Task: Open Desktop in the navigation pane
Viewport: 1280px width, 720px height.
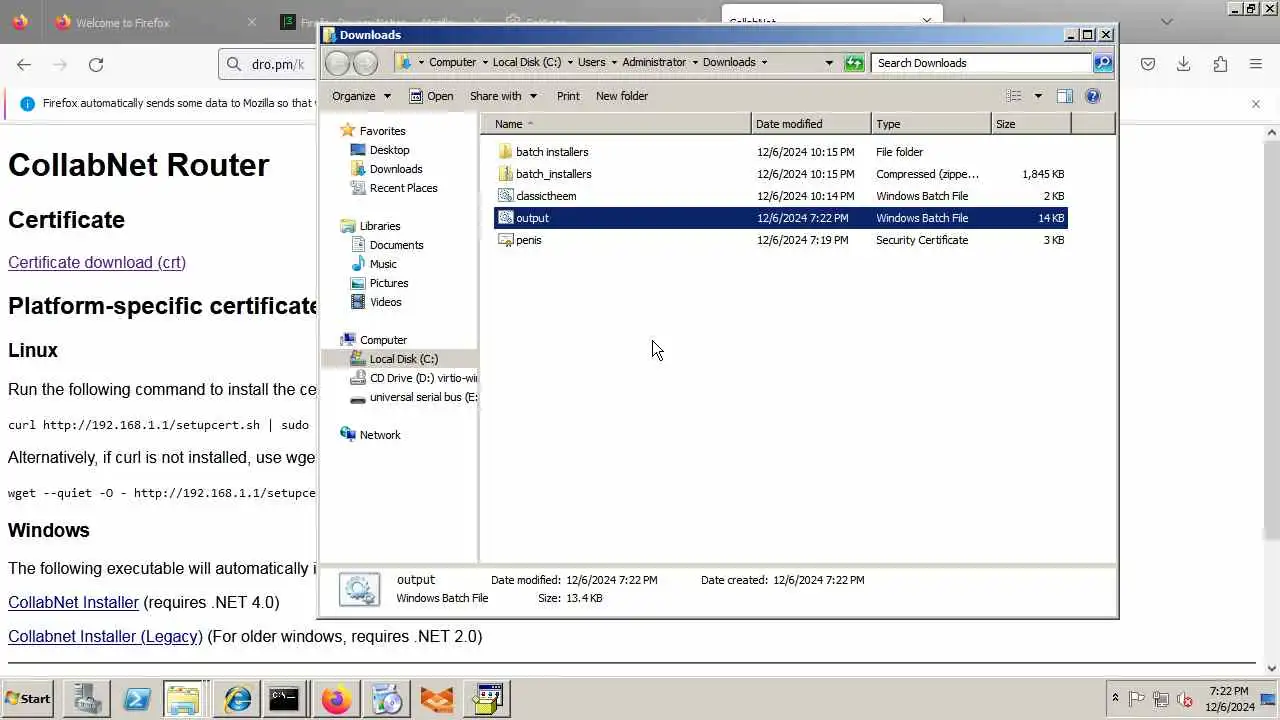Action: click(389, 150)
